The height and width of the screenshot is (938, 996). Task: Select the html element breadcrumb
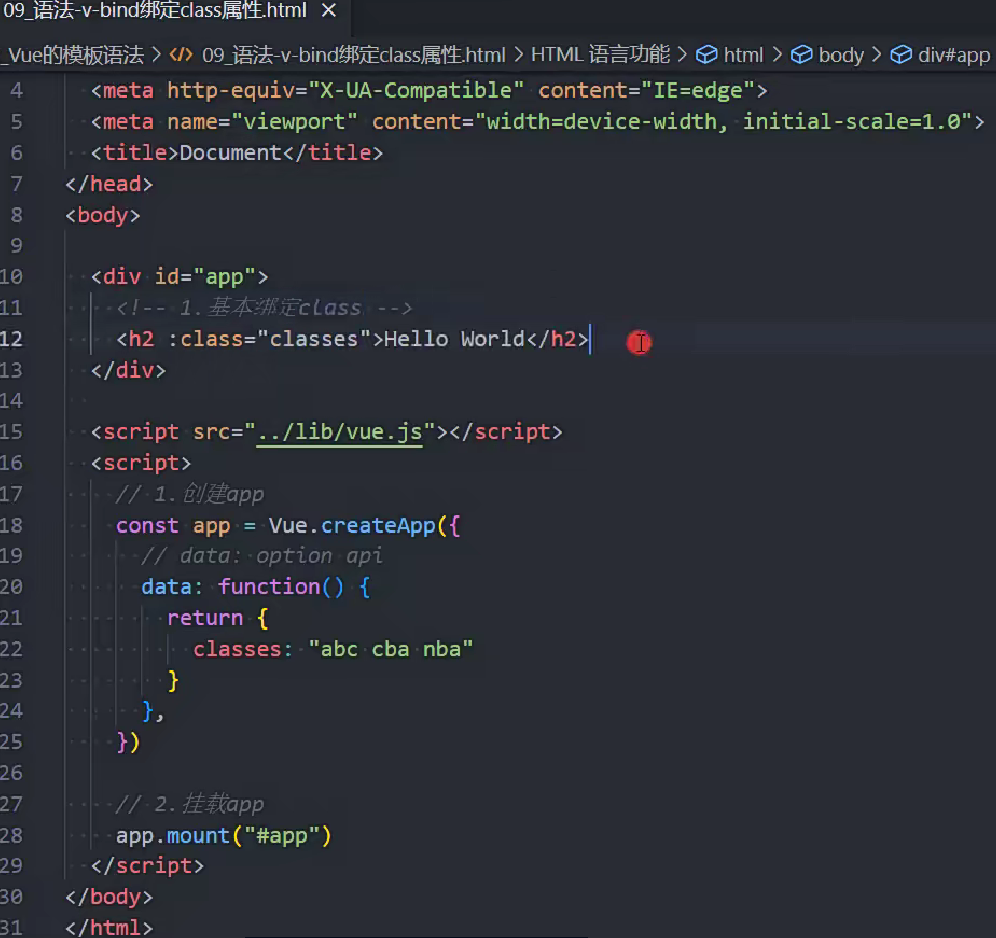click(743, 55)
